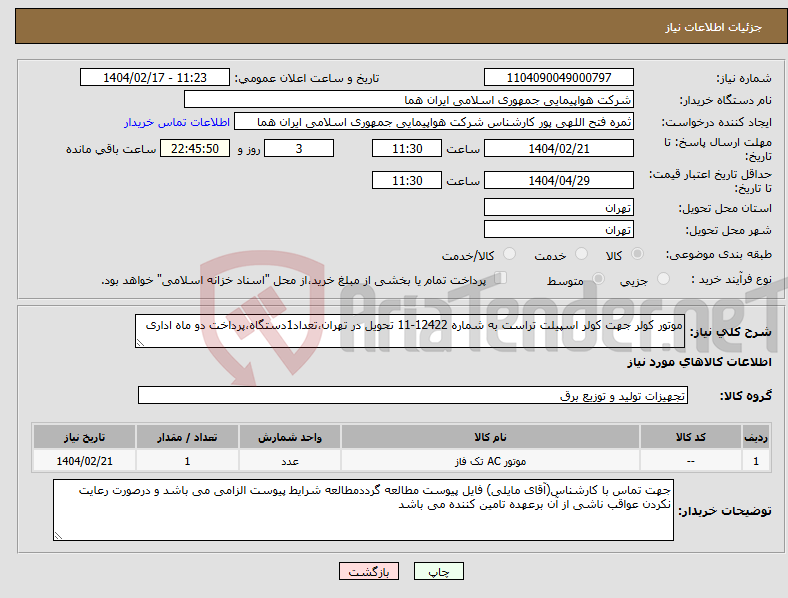Click the remaining time 22:45:50 field

[x=195, y=149]
